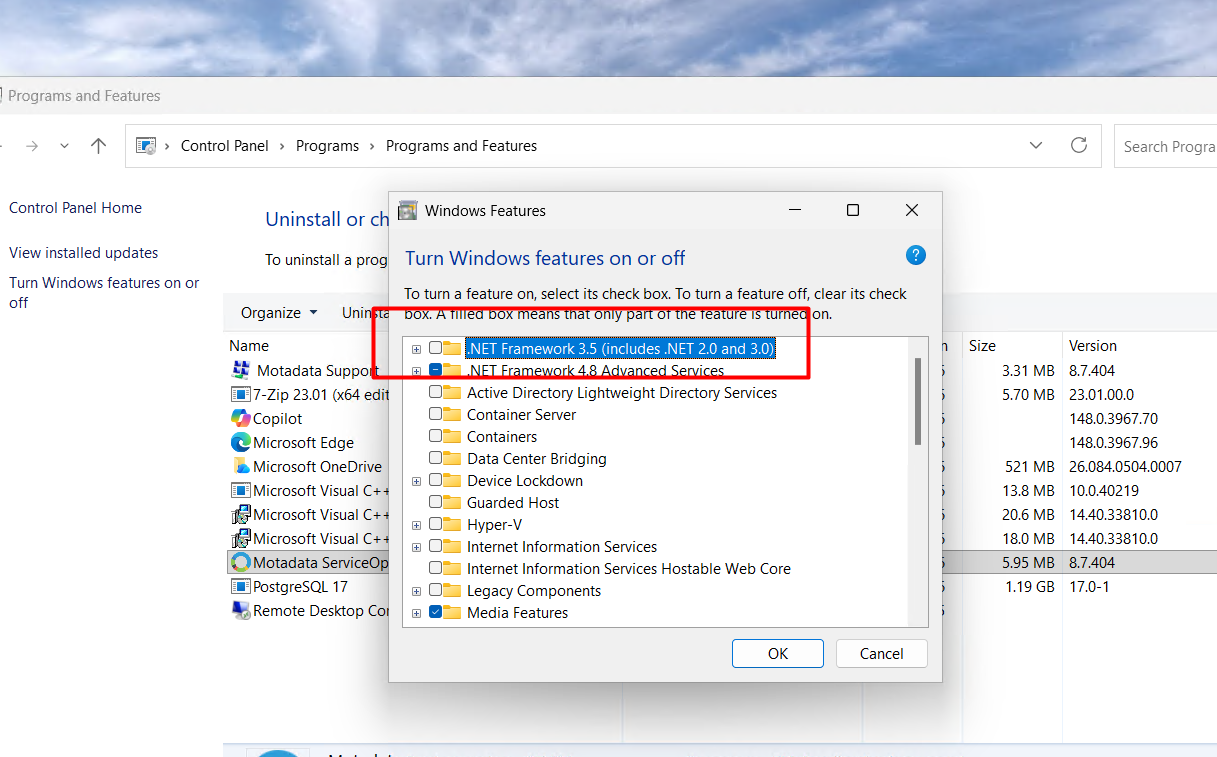Click the help question mark icon
Image resolution: width=1217 pixels, height=757 pixels.
coord(915,255)
